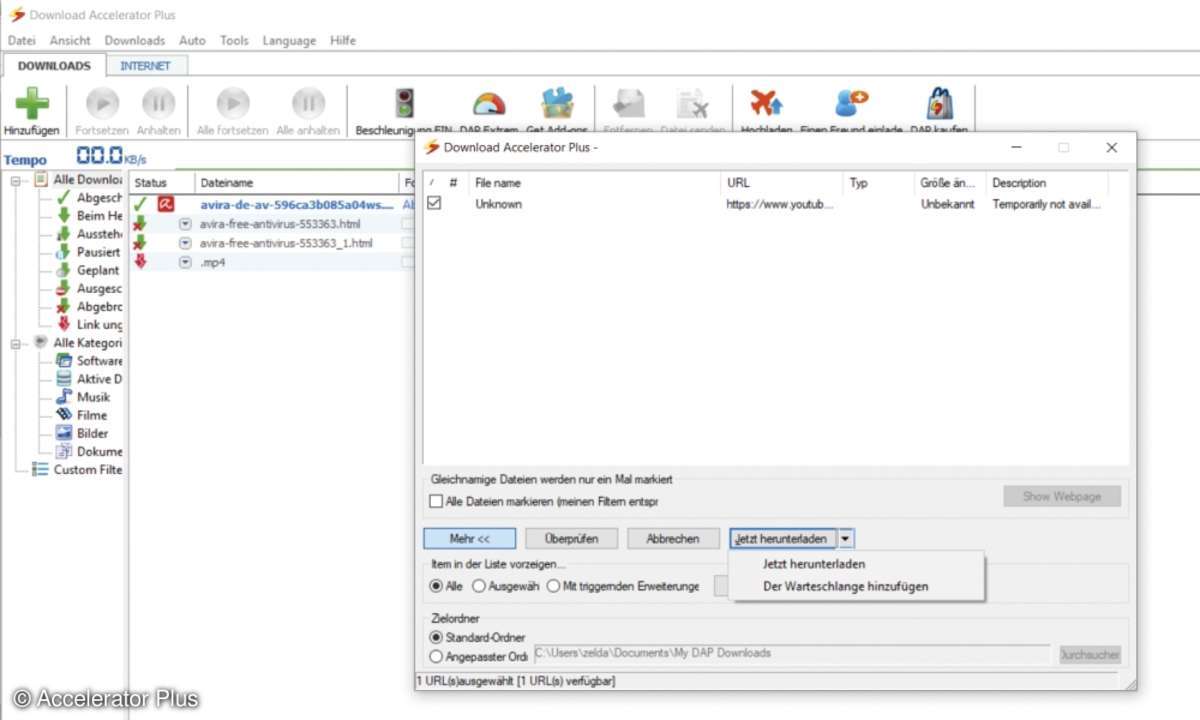Click the Durchsuchen button
The image size is (1200, 720).
[1090, 655]
